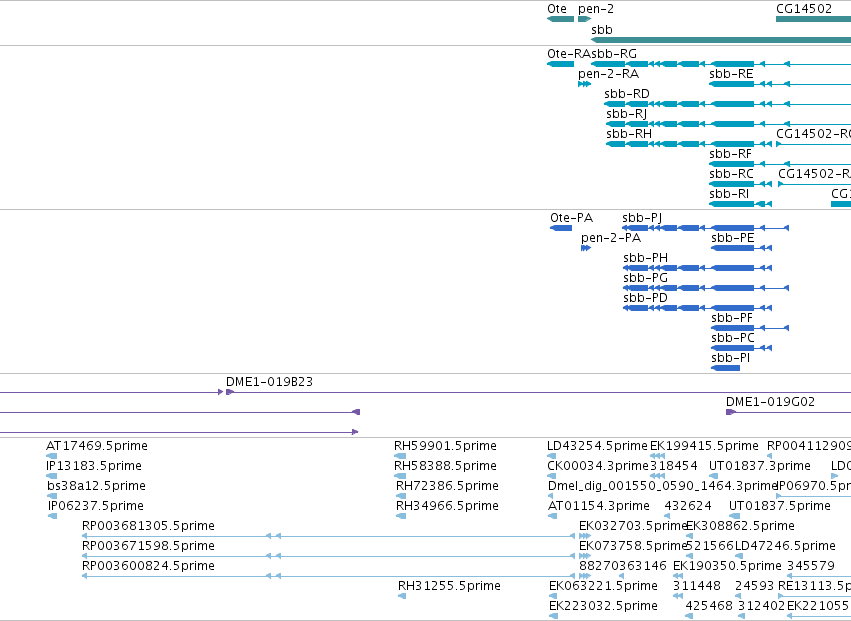The width and height of the screenshot is (851, 621).
Task: Click the LD43254.5prime EST label
Action: pyautogui.click(x=597, y=446)
